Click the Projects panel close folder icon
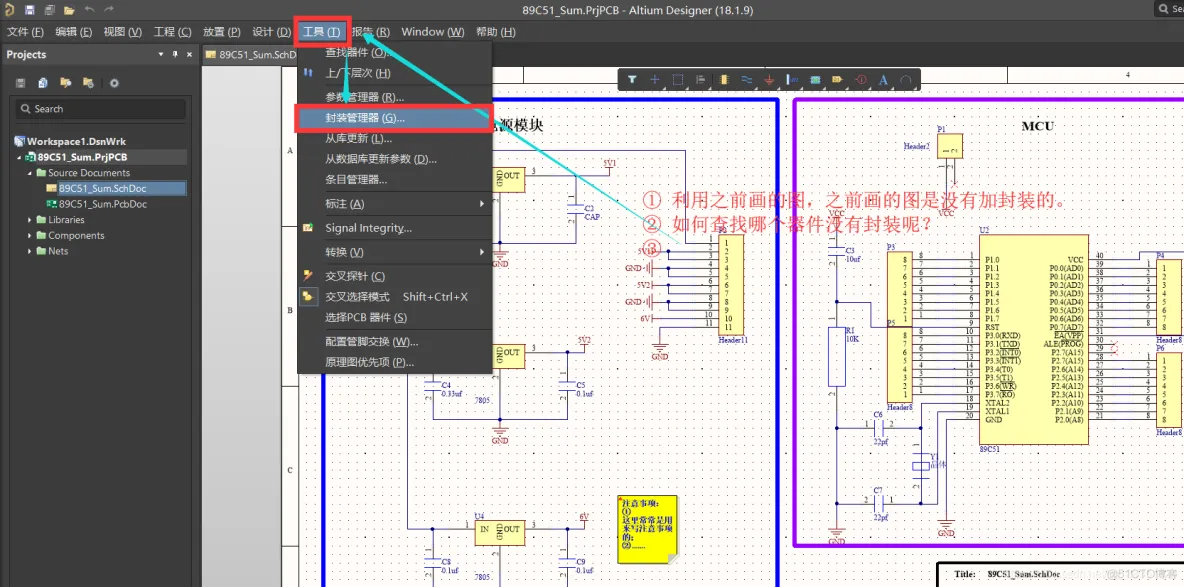This screenshot has width=1184, height=587. [88, 82]
